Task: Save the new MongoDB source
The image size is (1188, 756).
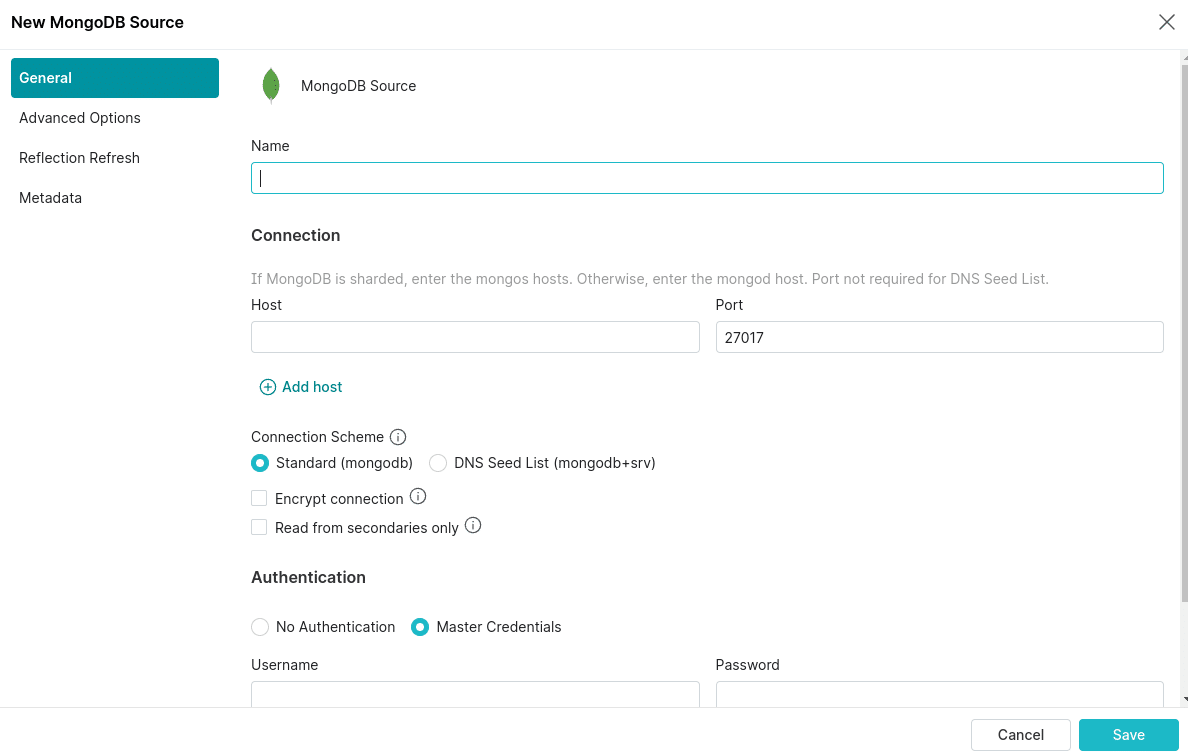Action: pos(1129,734)
